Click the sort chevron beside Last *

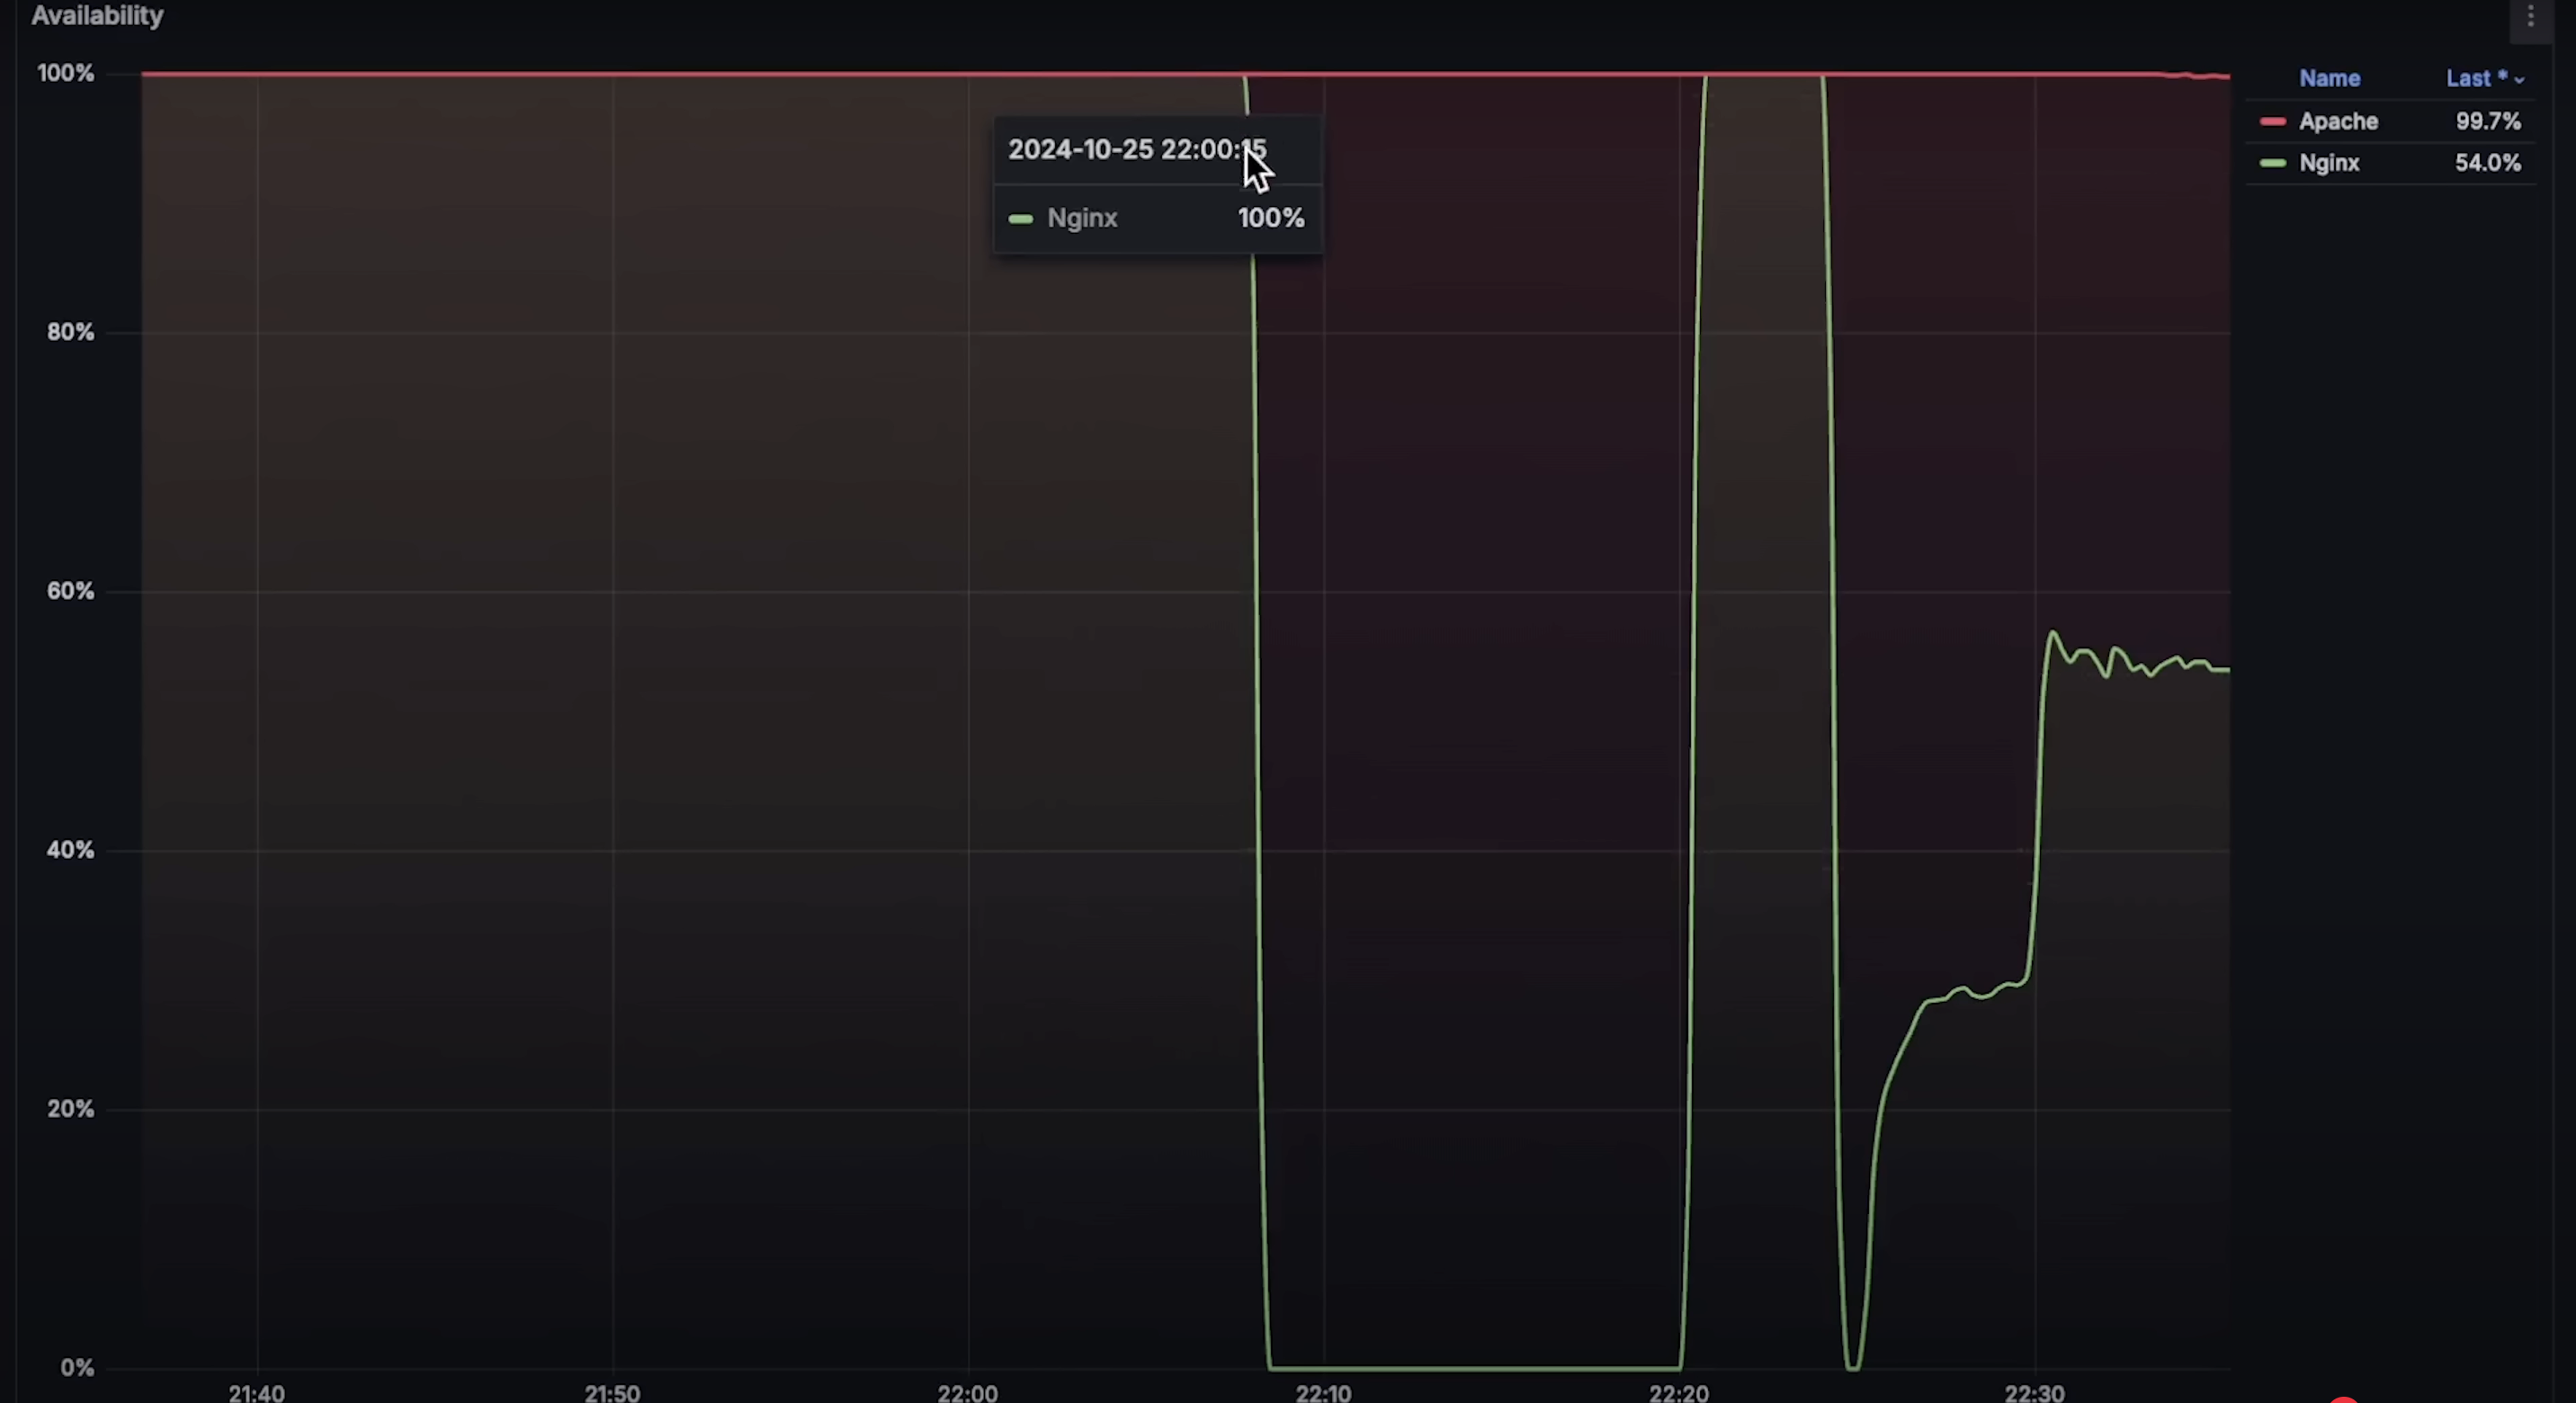point(2518,80)
